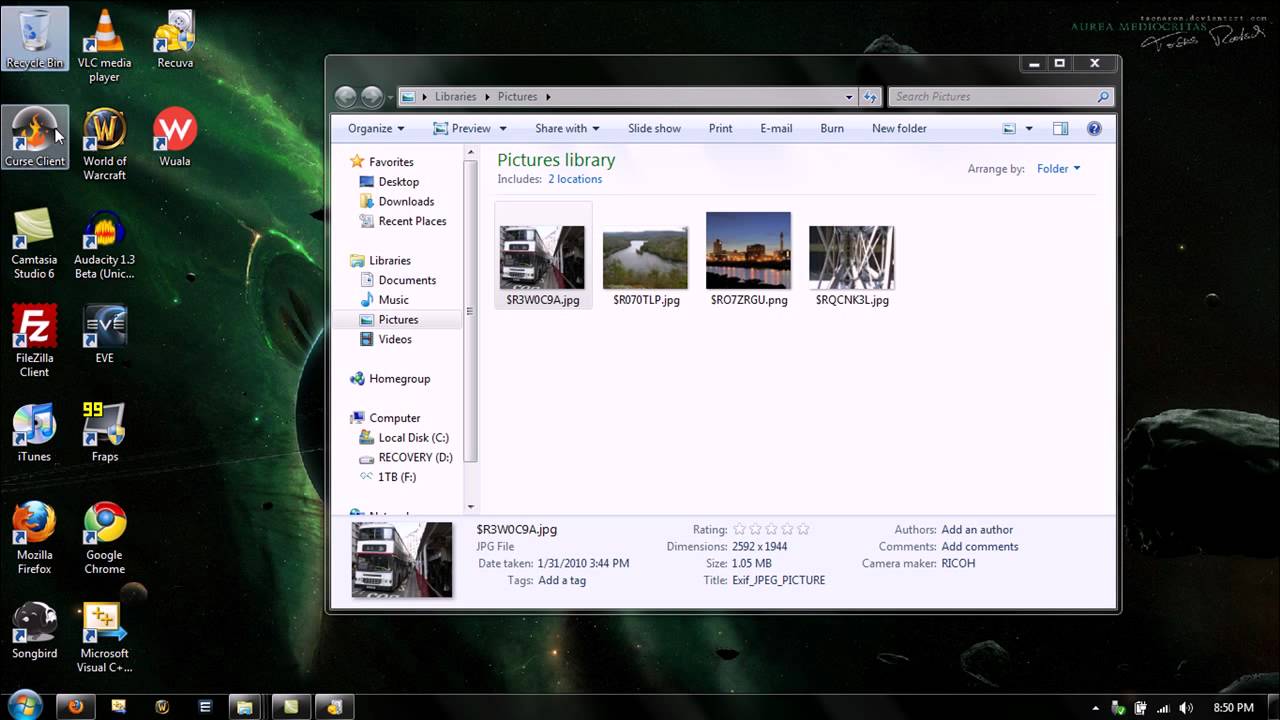Screen dimensions: 1280x720
Task: Click the Back arrow in Explorer
Action: tap(346, 97)
